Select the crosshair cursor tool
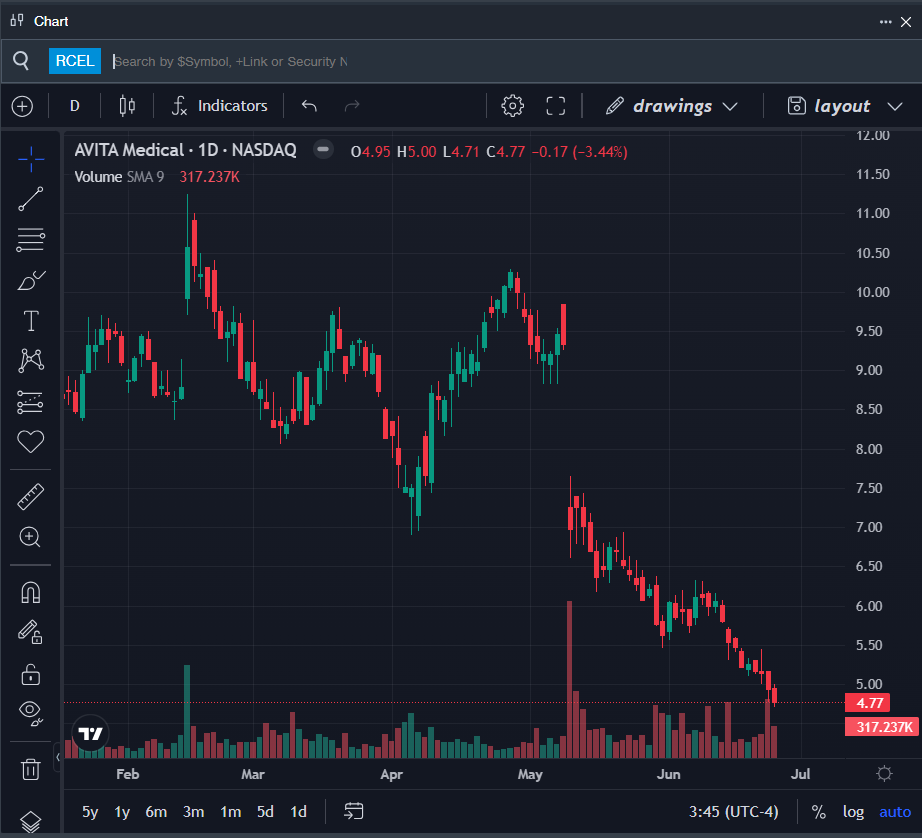Viewport: 922px width, 838px height. coord(31,159)
